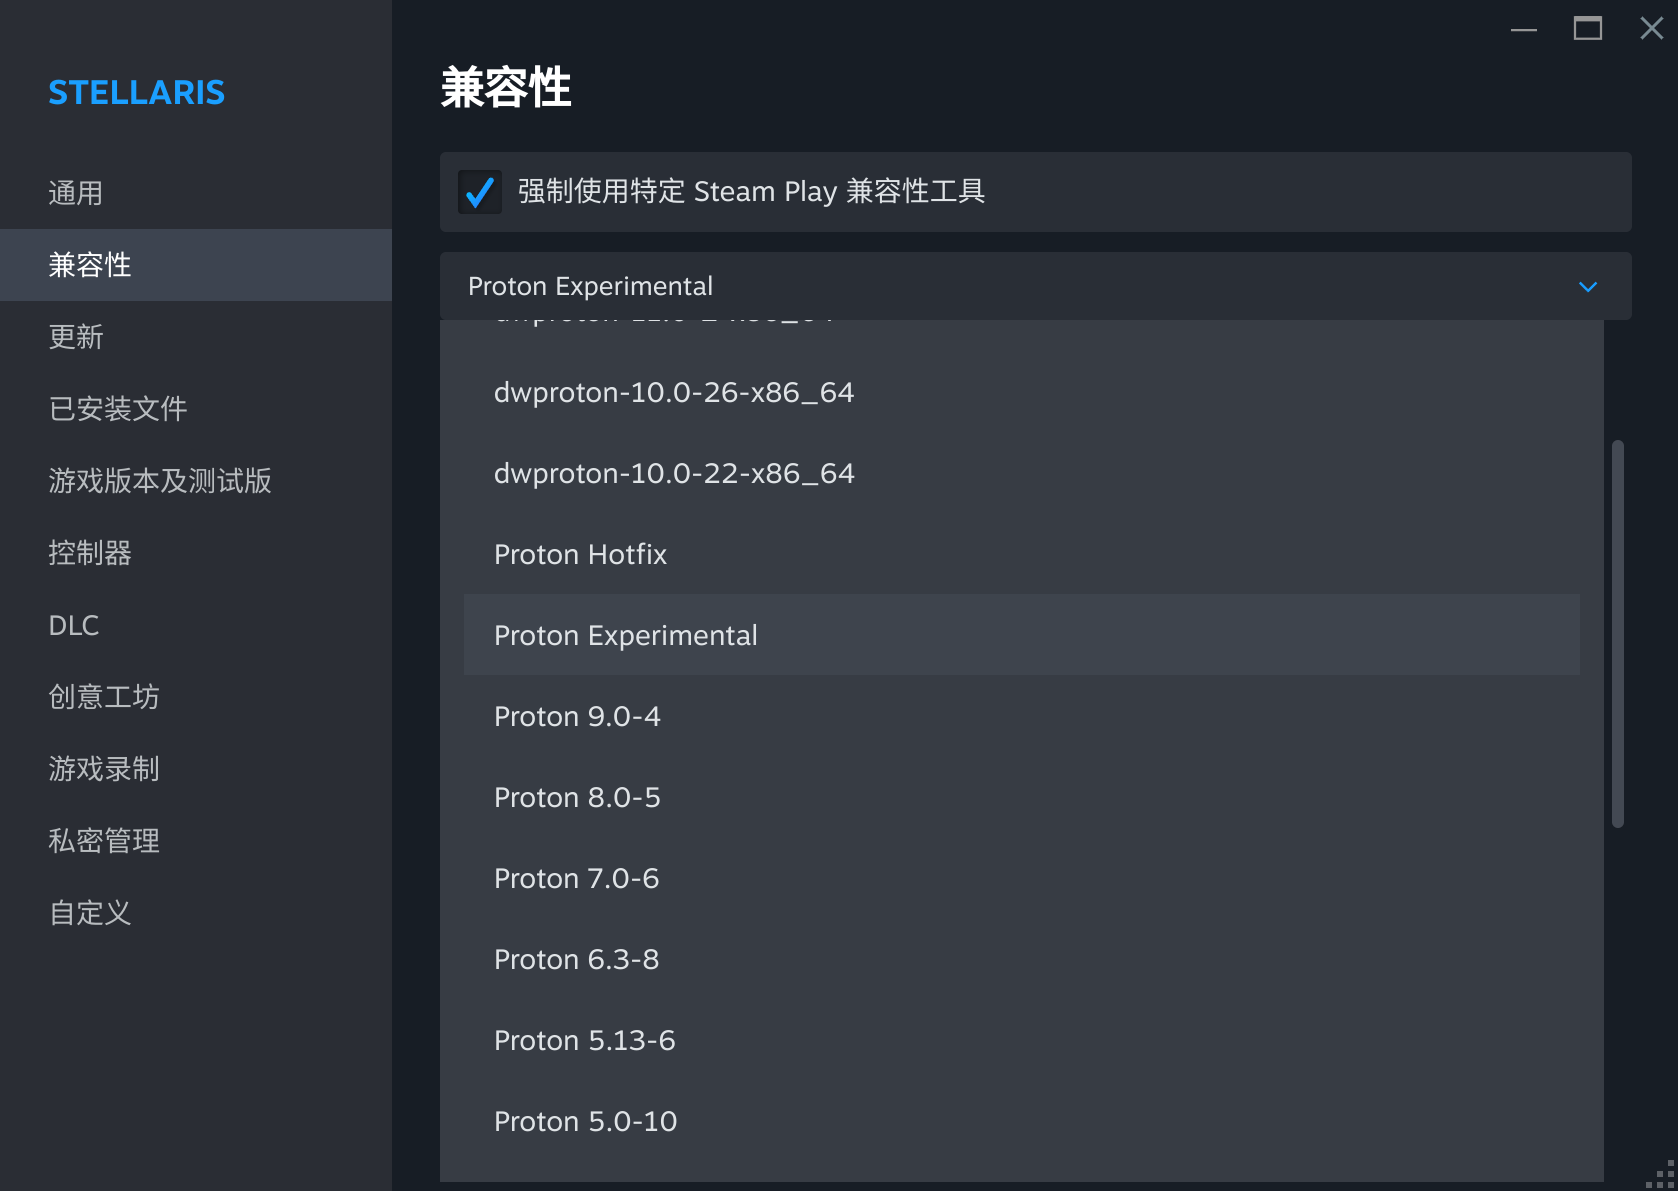Pick Proton Experimental in the dropdown list
This screenshot has width=1678, height=1191.
1022,635
